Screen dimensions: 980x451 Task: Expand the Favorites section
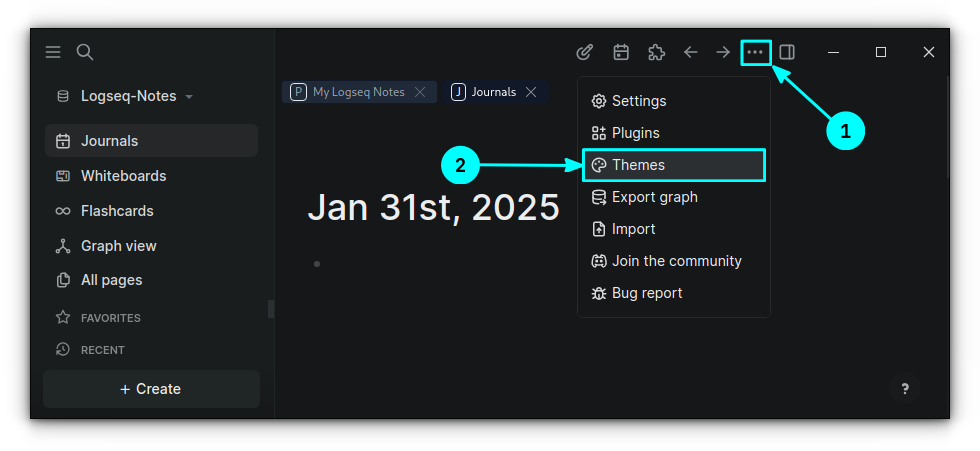(x=110, y=318)
